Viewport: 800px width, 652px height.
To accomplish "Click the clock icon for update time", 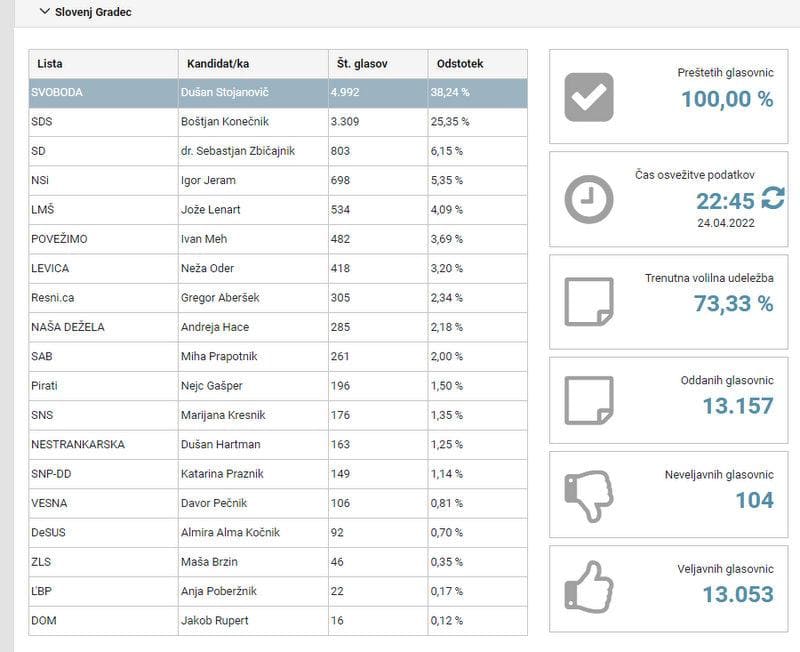I will coord(589,199).
